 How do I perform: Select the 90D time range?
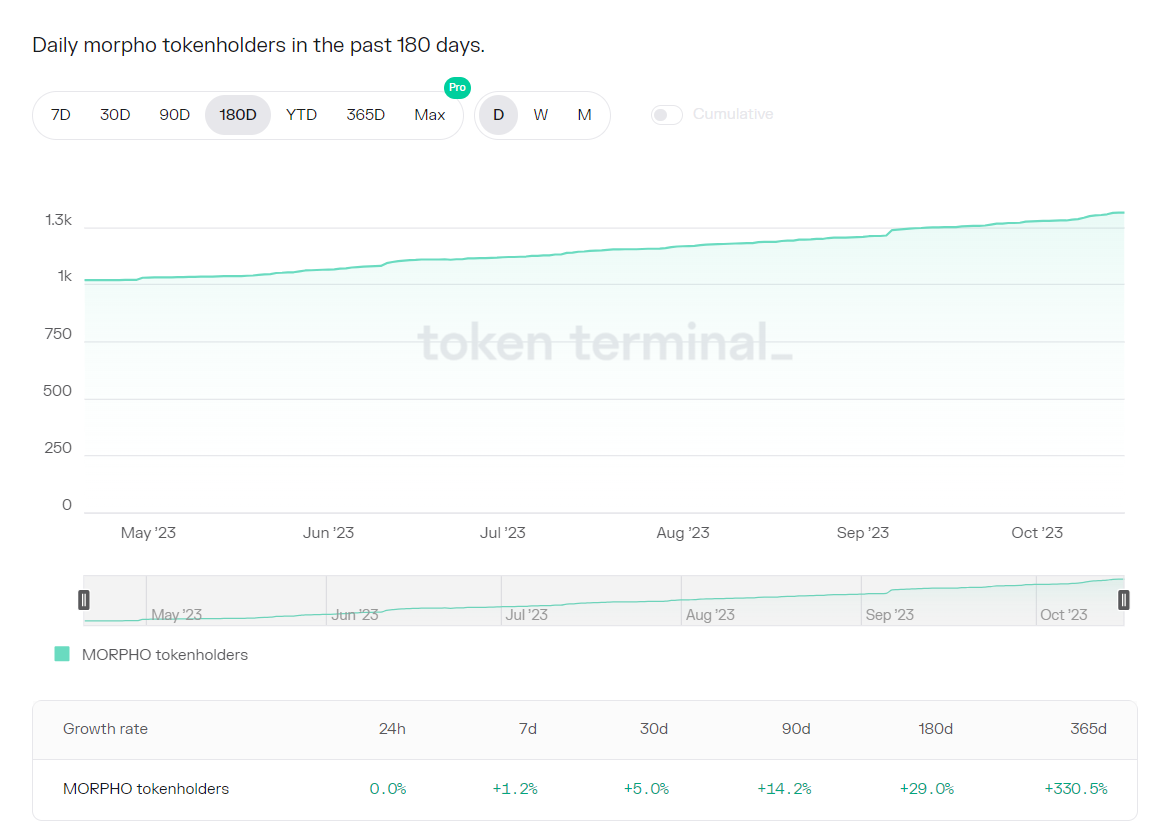(x=174, y=115)
